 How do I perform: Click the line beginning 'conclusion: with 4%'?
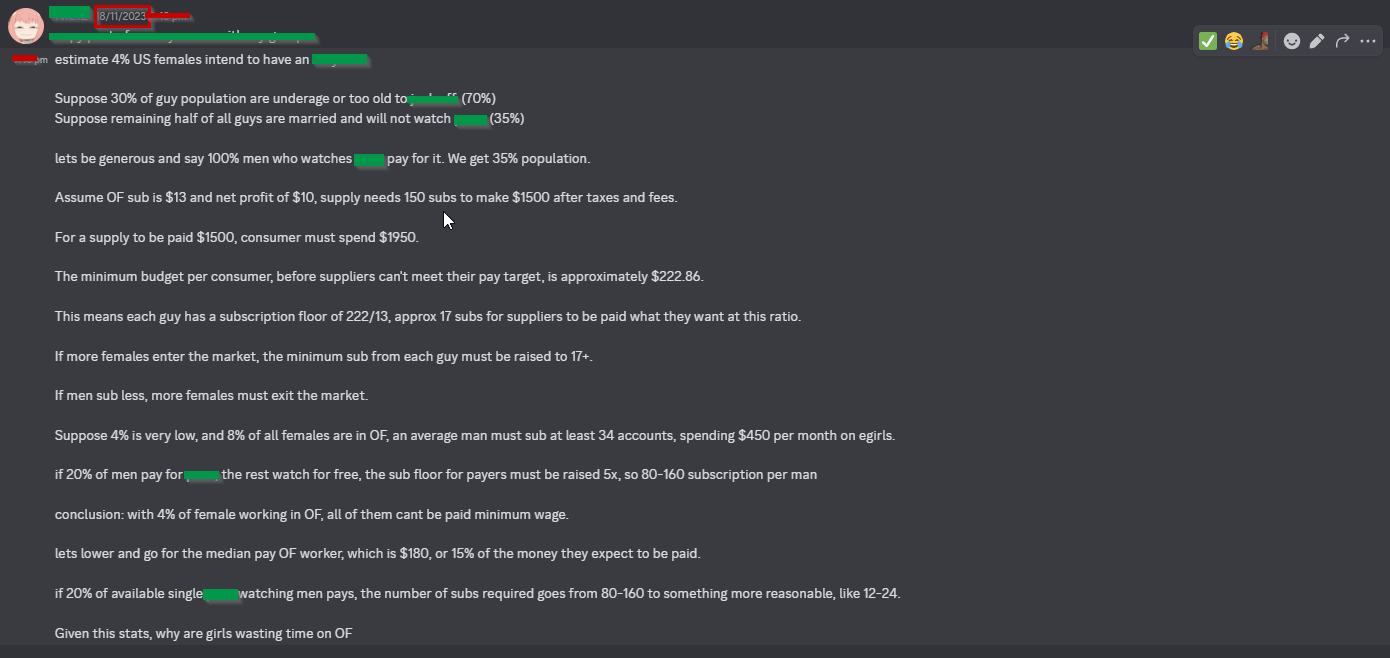(311, 514)
